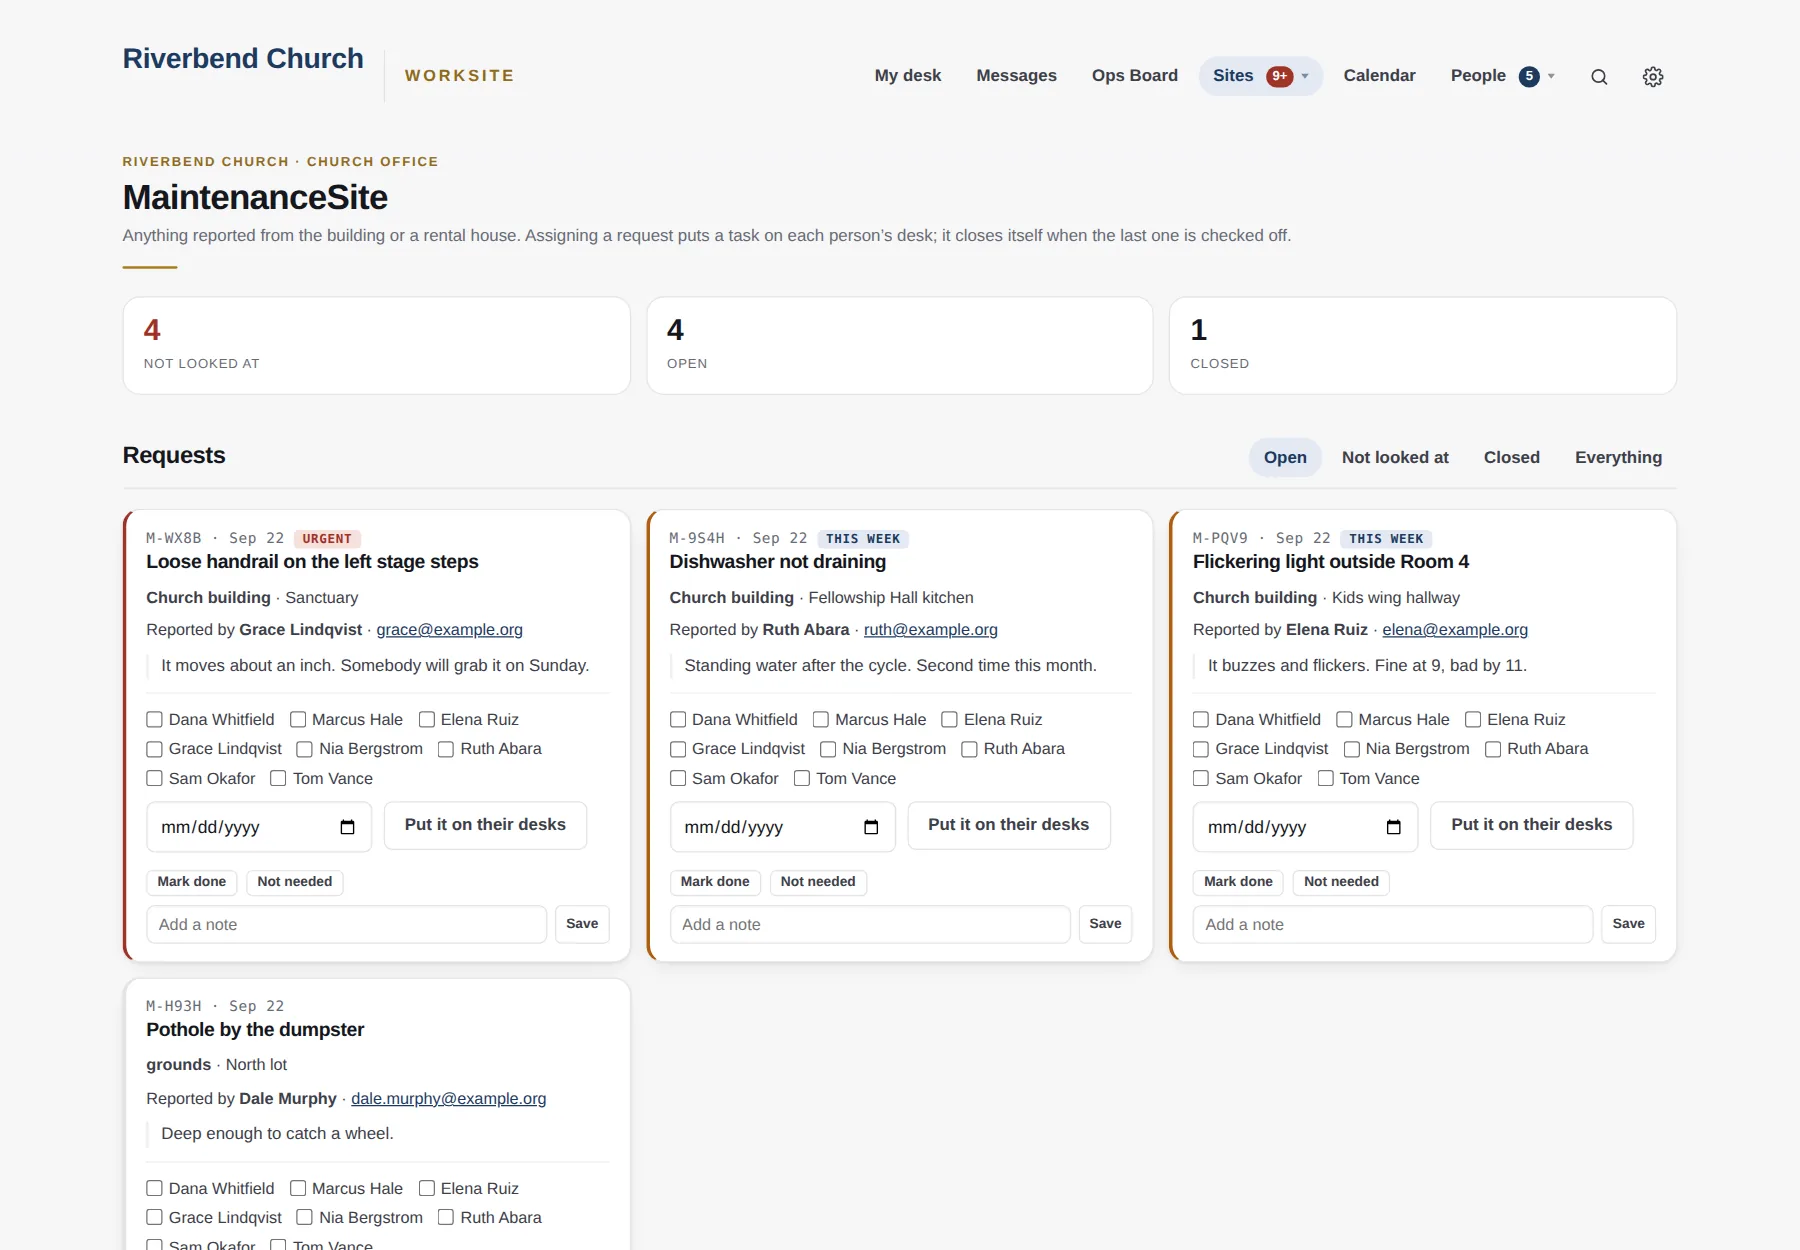The image size is (1800, 1250).
Task: Put Flickering light request on their desks
Action: tap(1531, 825)
